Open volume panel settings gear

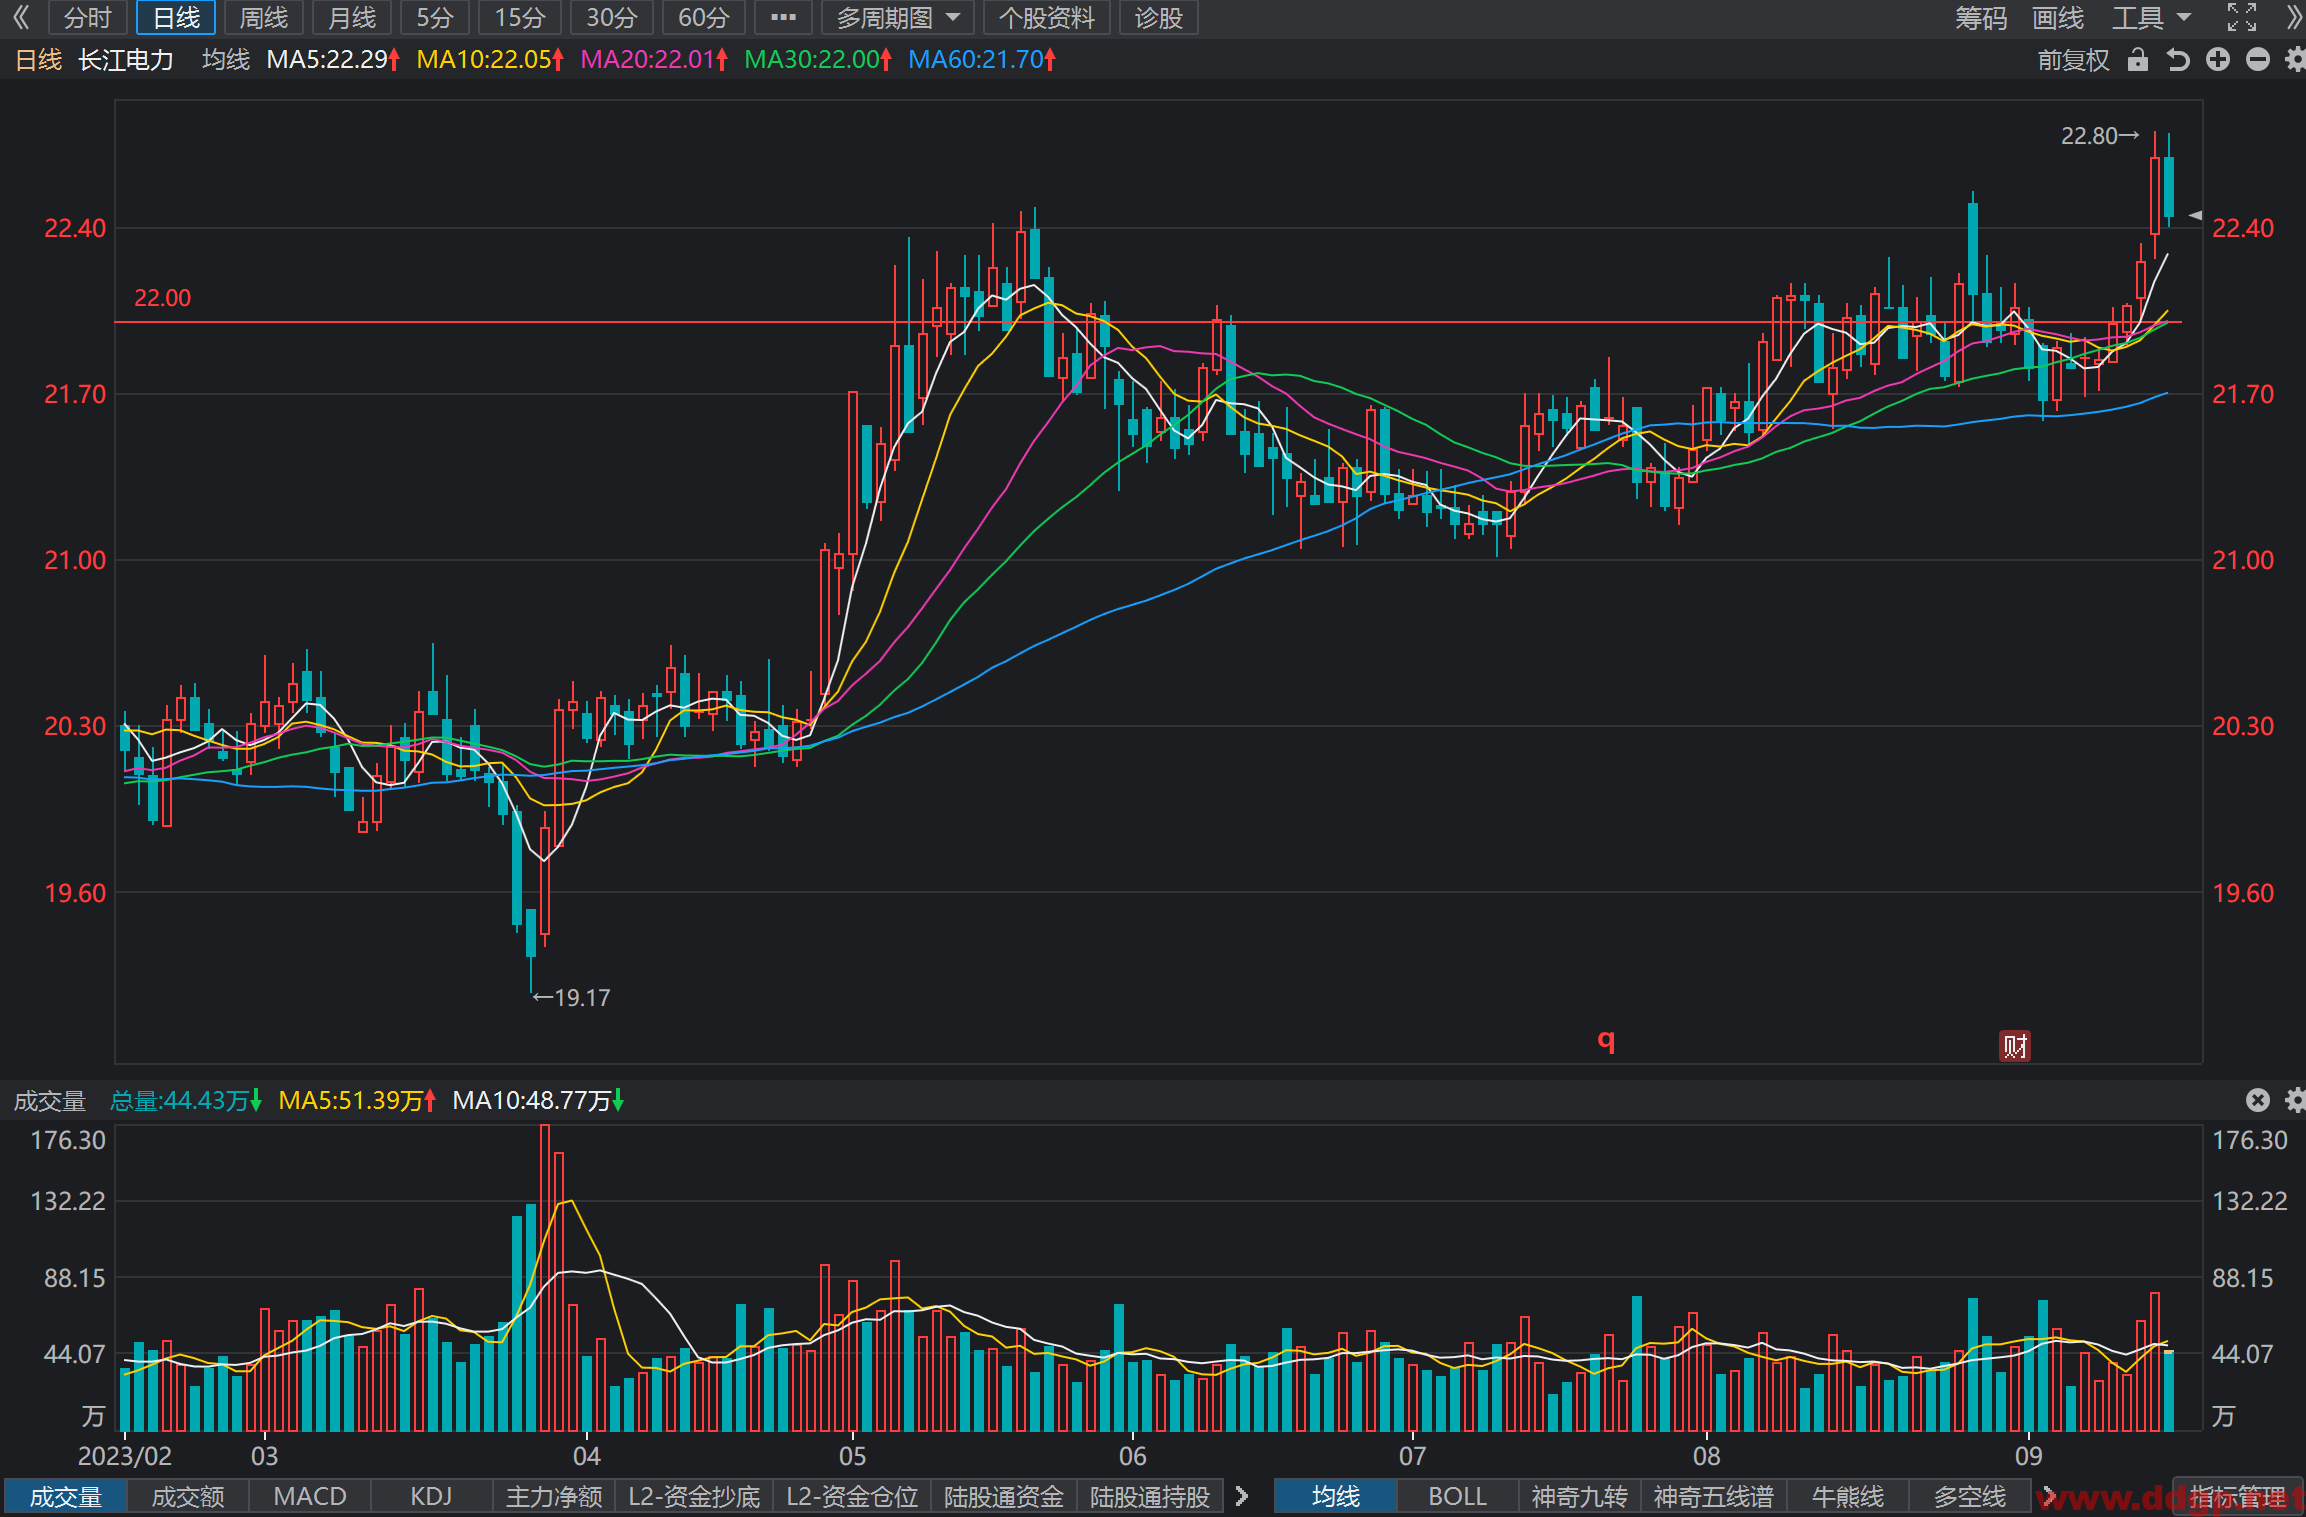2295,1100
